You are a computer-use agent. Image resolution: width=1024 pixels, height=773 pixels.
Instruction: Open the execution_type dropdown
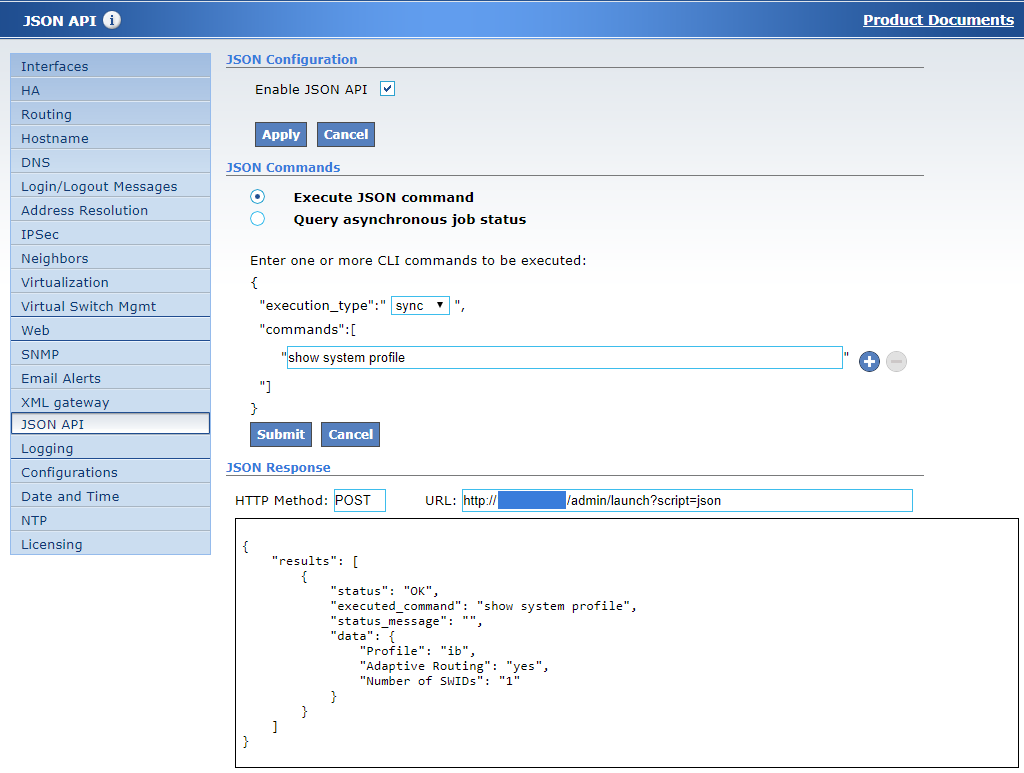click(420, 305)
